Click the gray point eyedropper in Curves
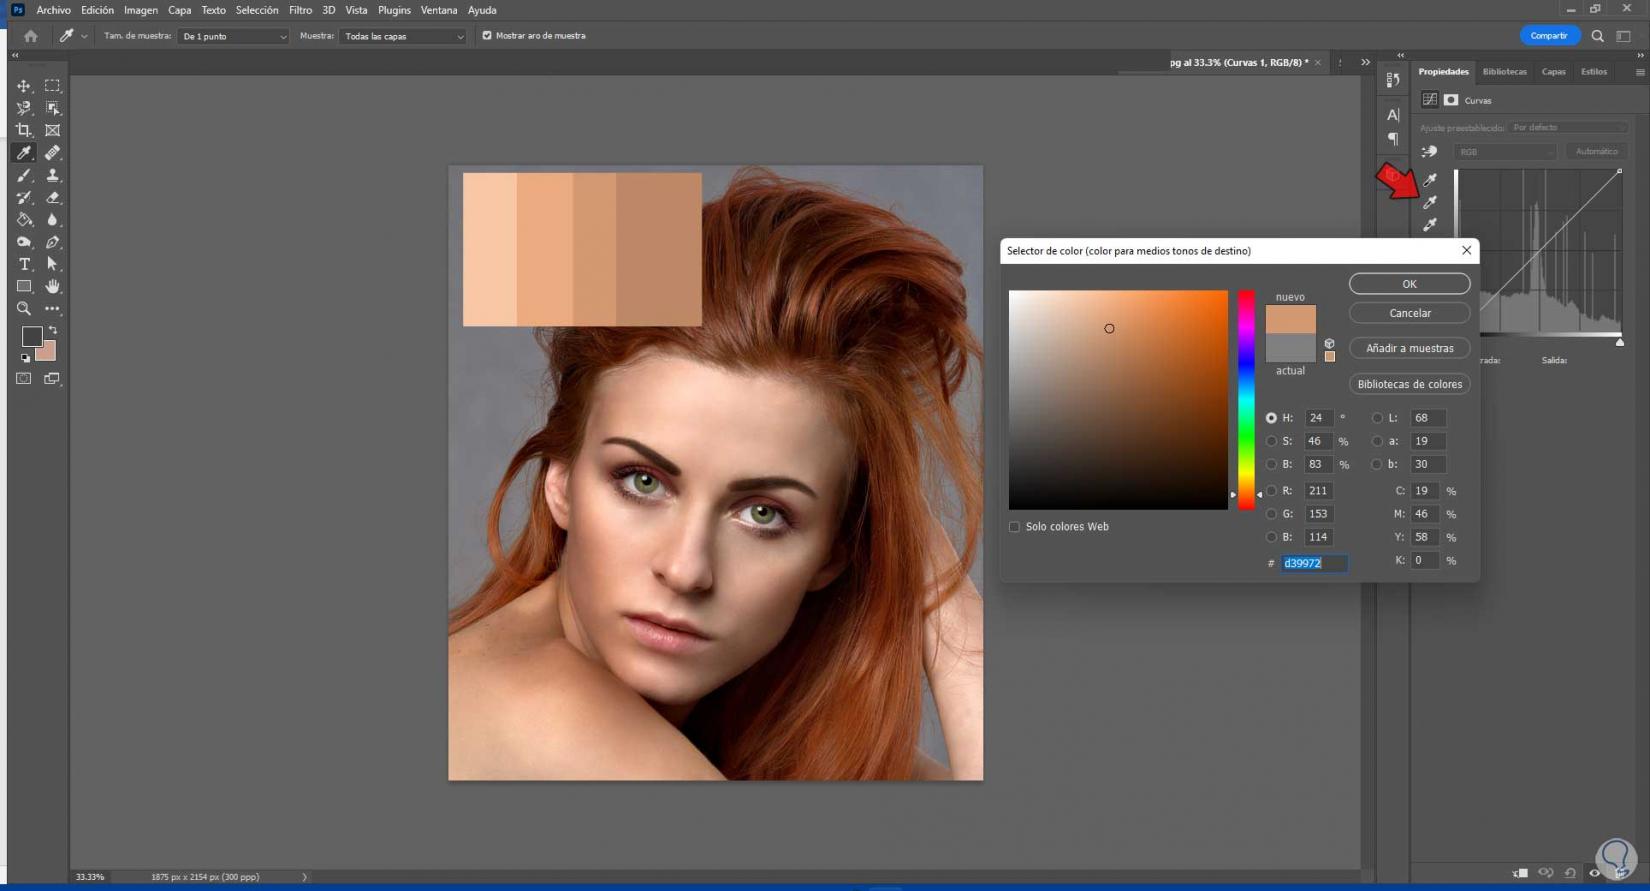Image resolution: width=1650 pixels, height=891 pixels. [1430, 202]
